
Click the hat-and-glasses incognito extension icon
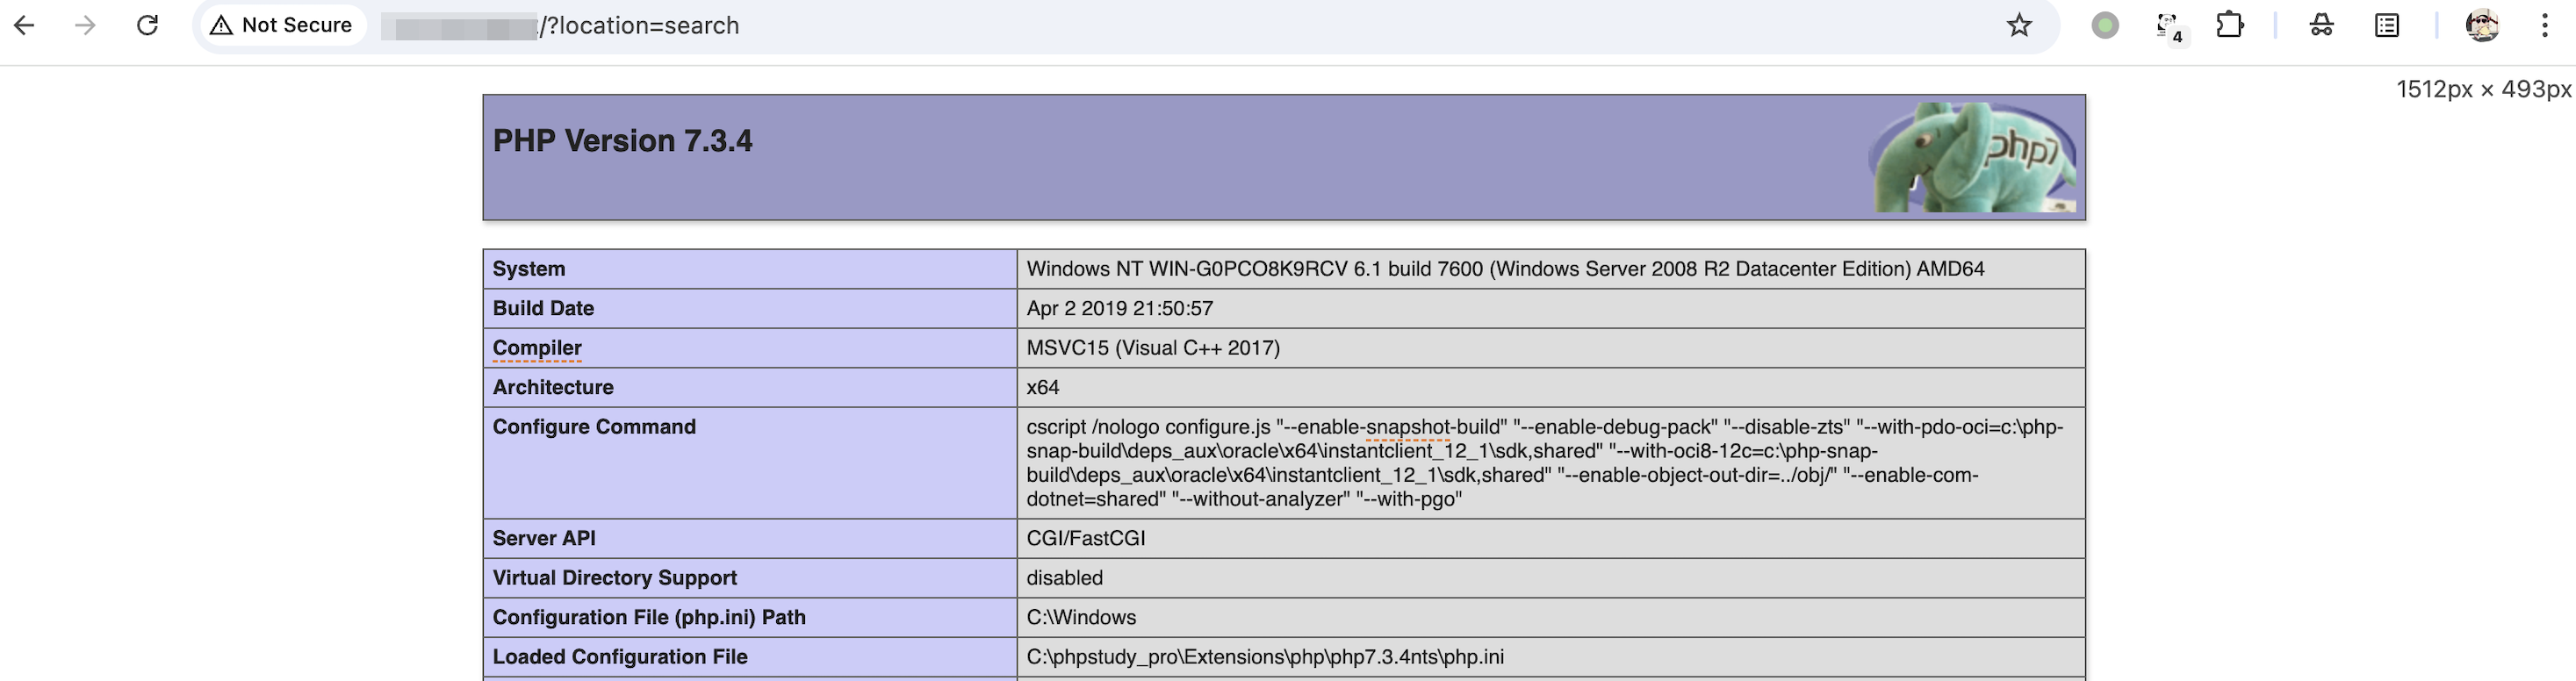click(2321, 25)
